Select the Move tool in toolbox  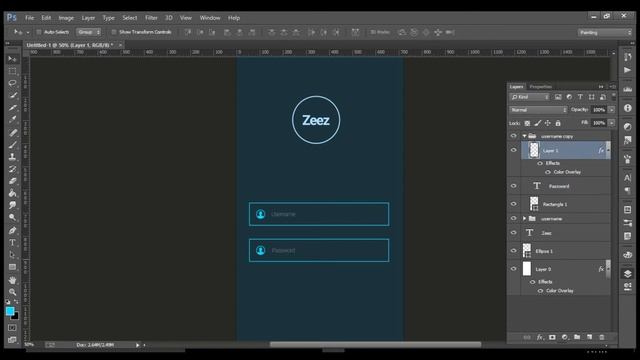point(12,59)
